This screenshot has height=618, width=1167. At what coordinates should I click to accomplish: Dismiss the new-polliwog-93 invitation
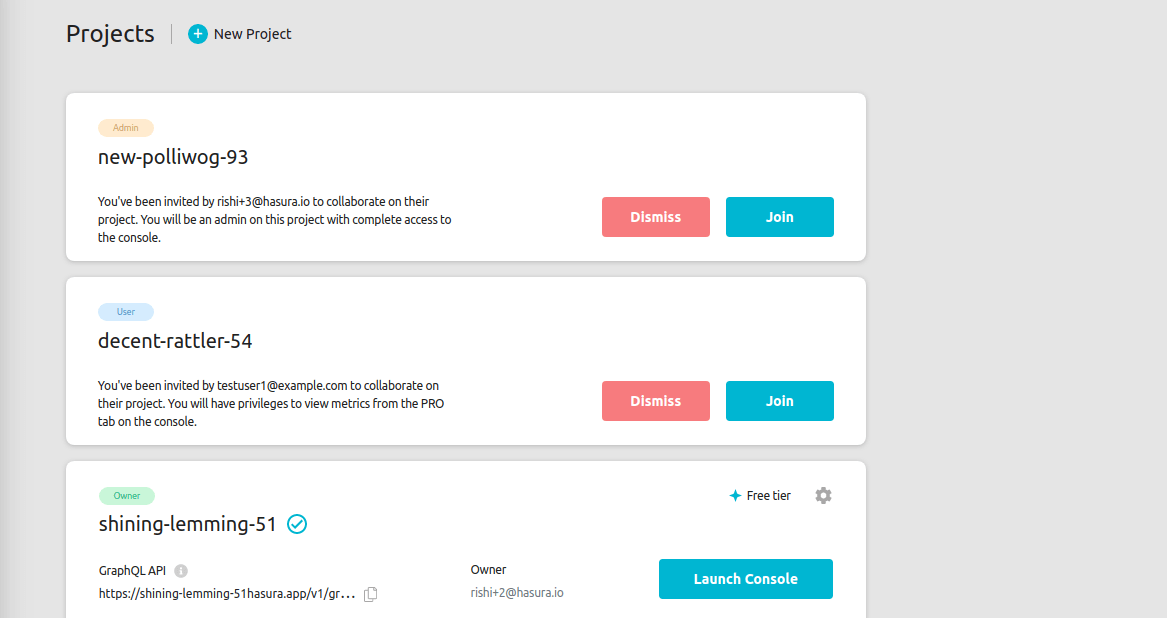655,217
